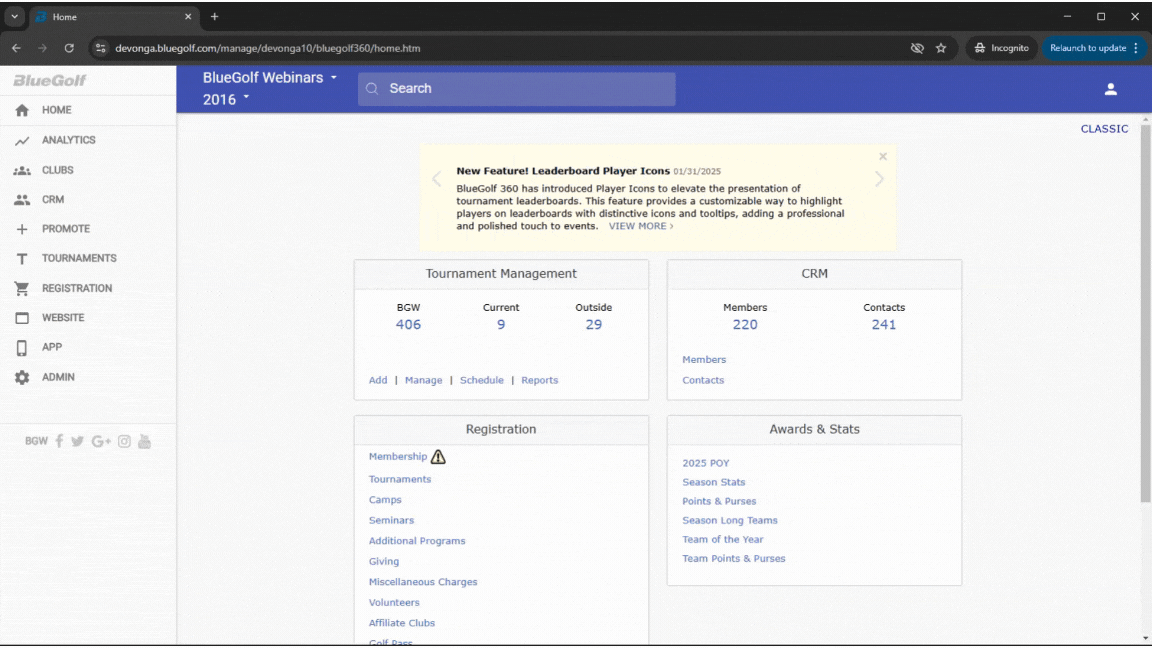The height and width of the screenshot is (648, 1152).
Task: Open the Members 220 count
Action: 745,325
